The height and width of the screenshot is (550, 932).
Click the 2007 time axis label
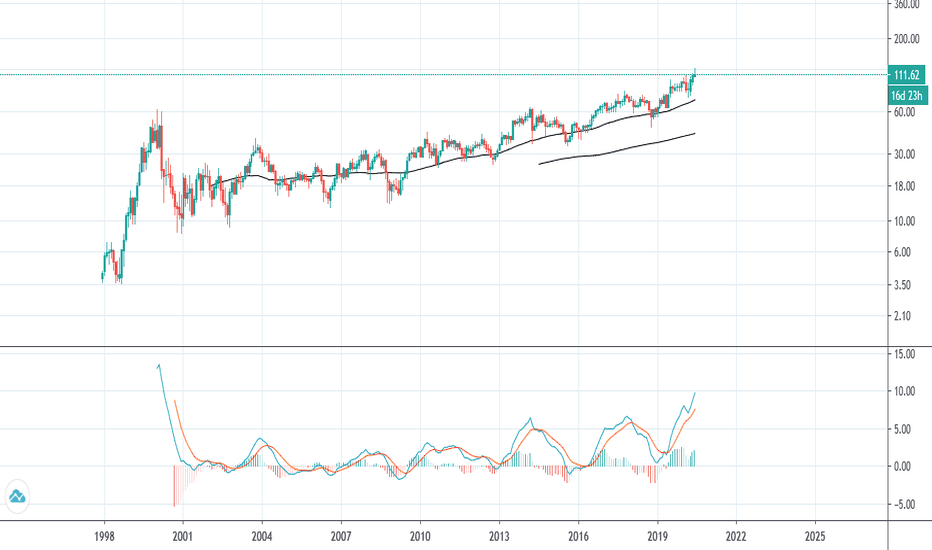coord(341,537)
